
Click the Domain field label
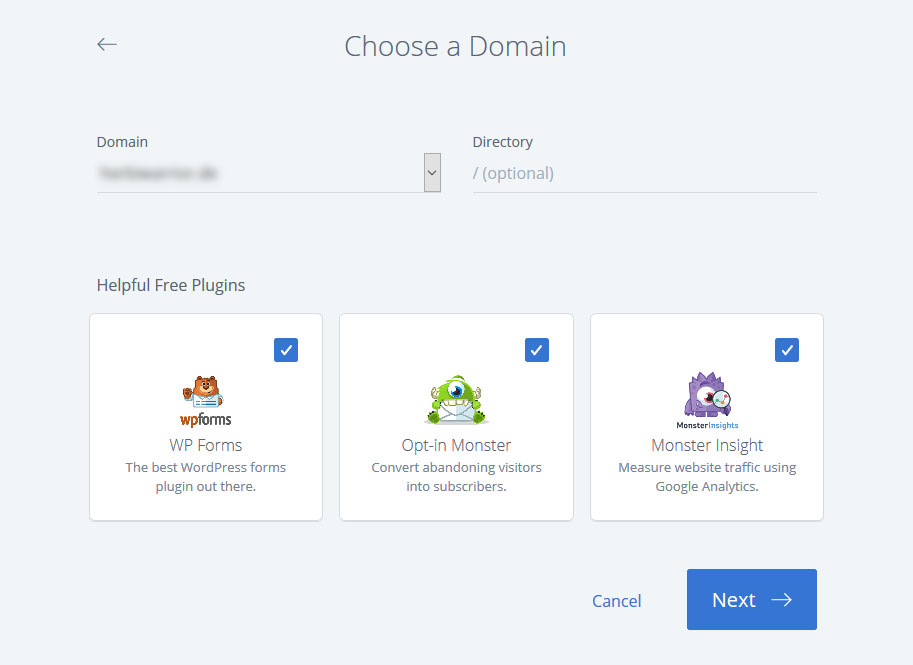[x=122, y=142]
